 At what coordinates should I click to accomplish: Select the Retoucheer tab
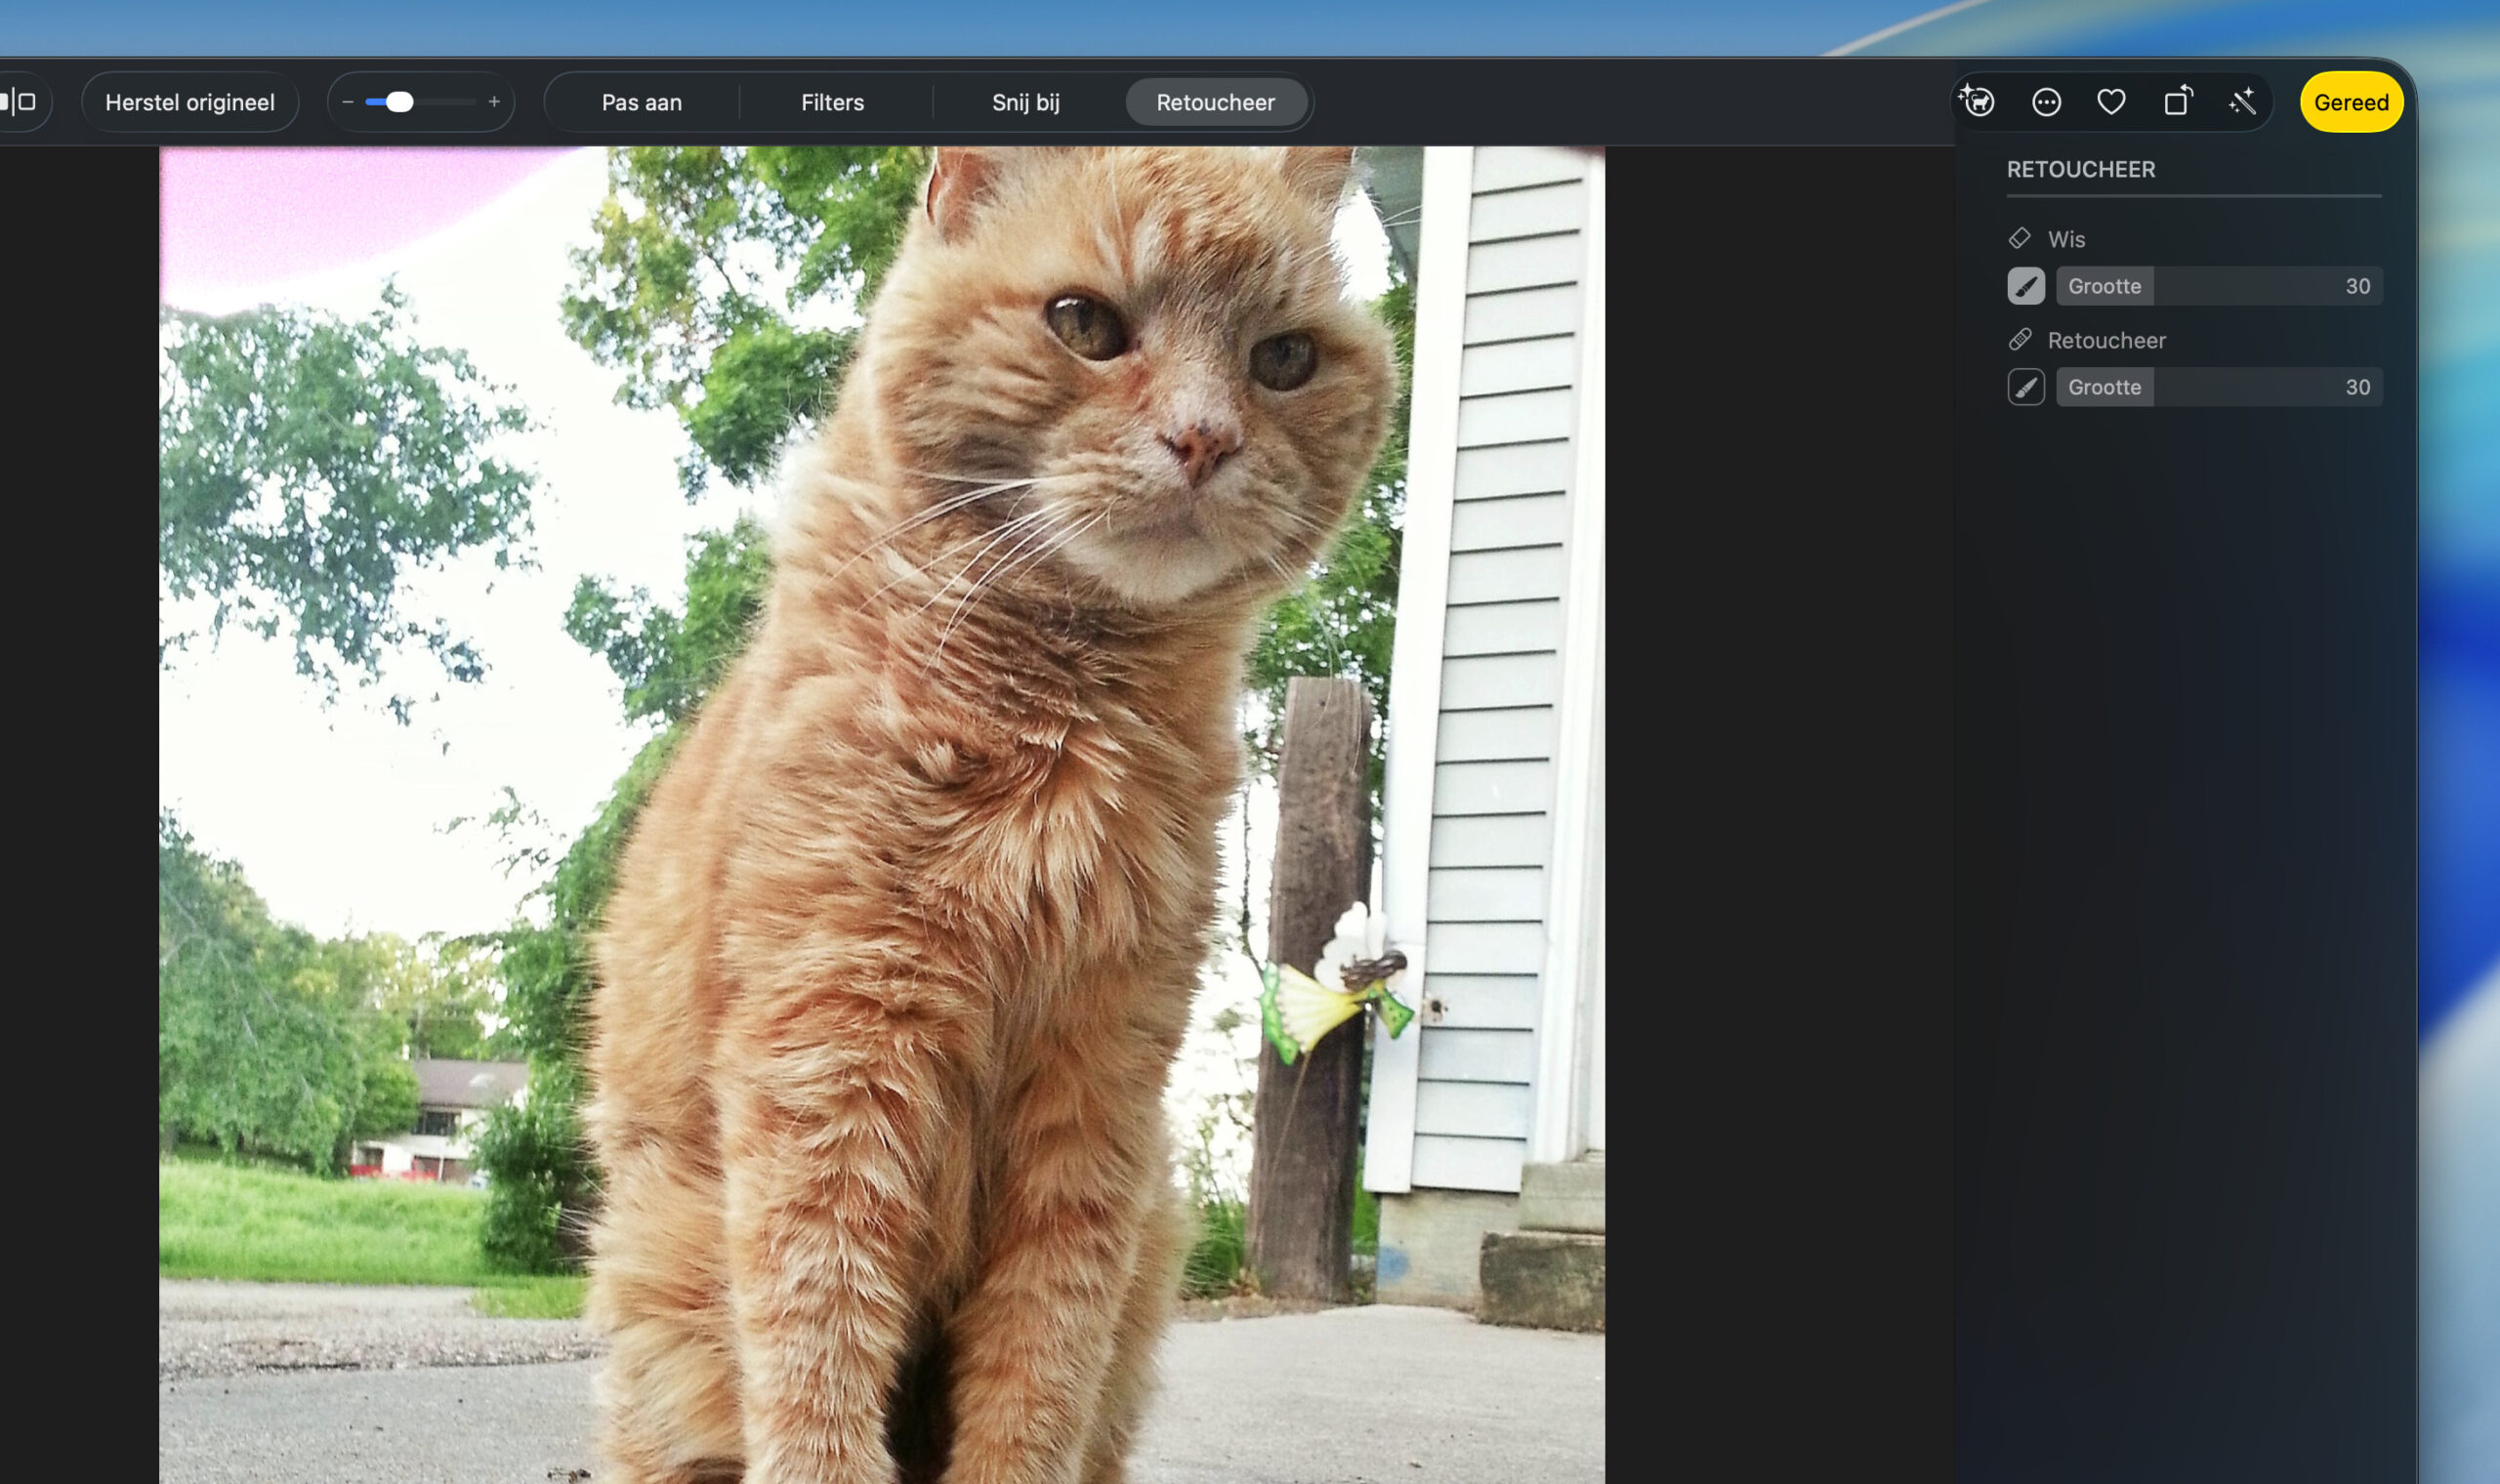coord(1215,102)
